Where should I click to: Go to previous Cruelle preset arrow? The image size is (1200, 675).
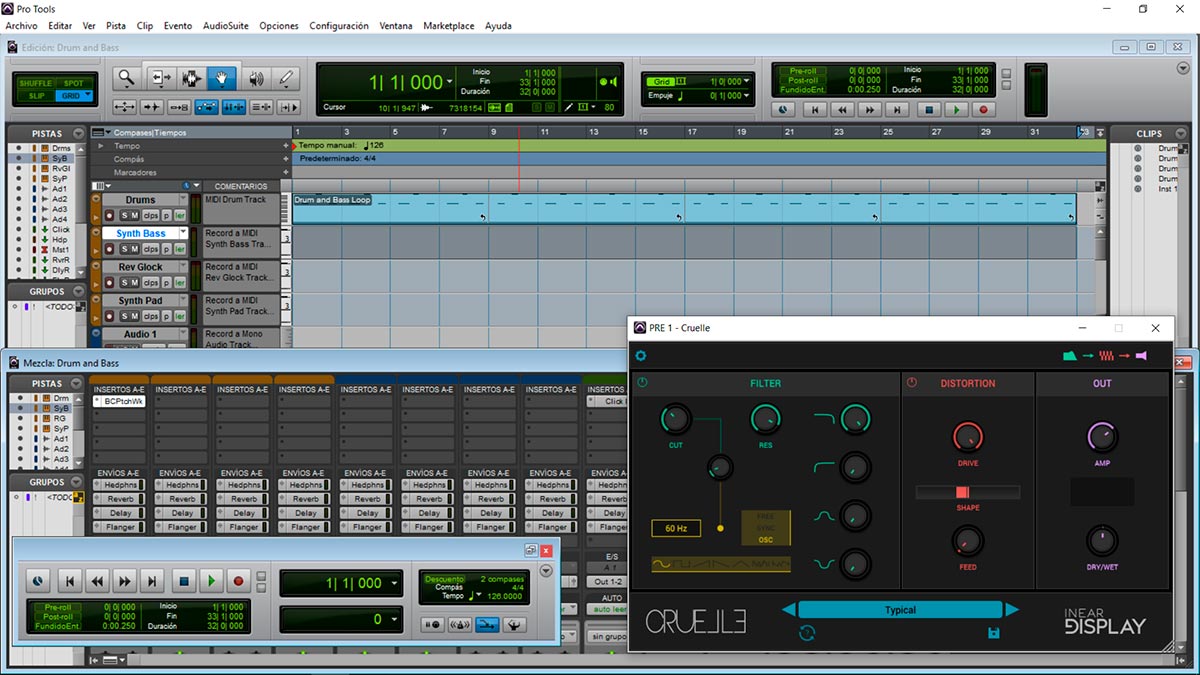(789, 609)
